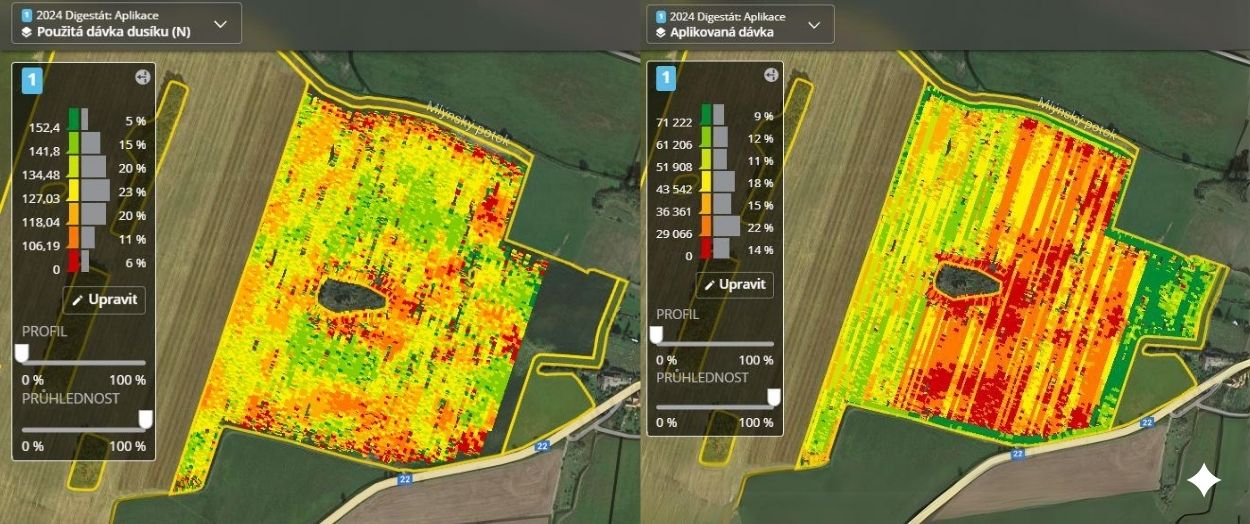The image size is (1250, 524).
Task: Open the "Použitá dávka dusíku (N)" layer dropdown
Action: click(x=221, y=23)
